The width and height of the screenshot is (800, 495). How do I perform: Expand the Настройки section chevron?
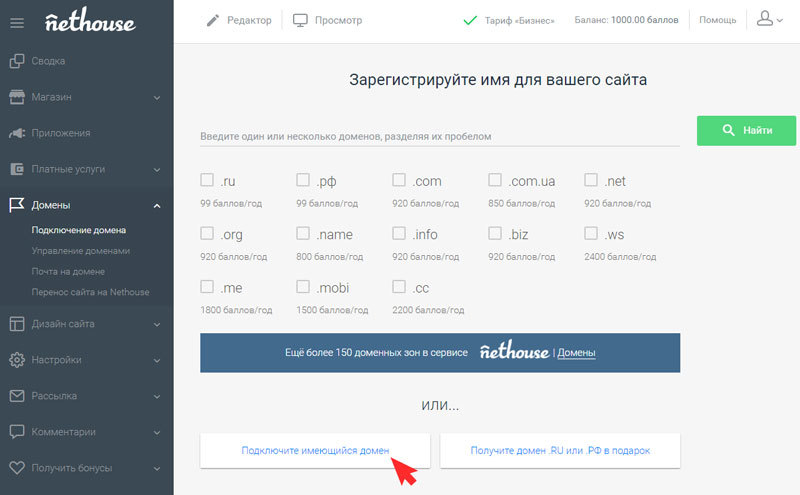coord(157,360)
